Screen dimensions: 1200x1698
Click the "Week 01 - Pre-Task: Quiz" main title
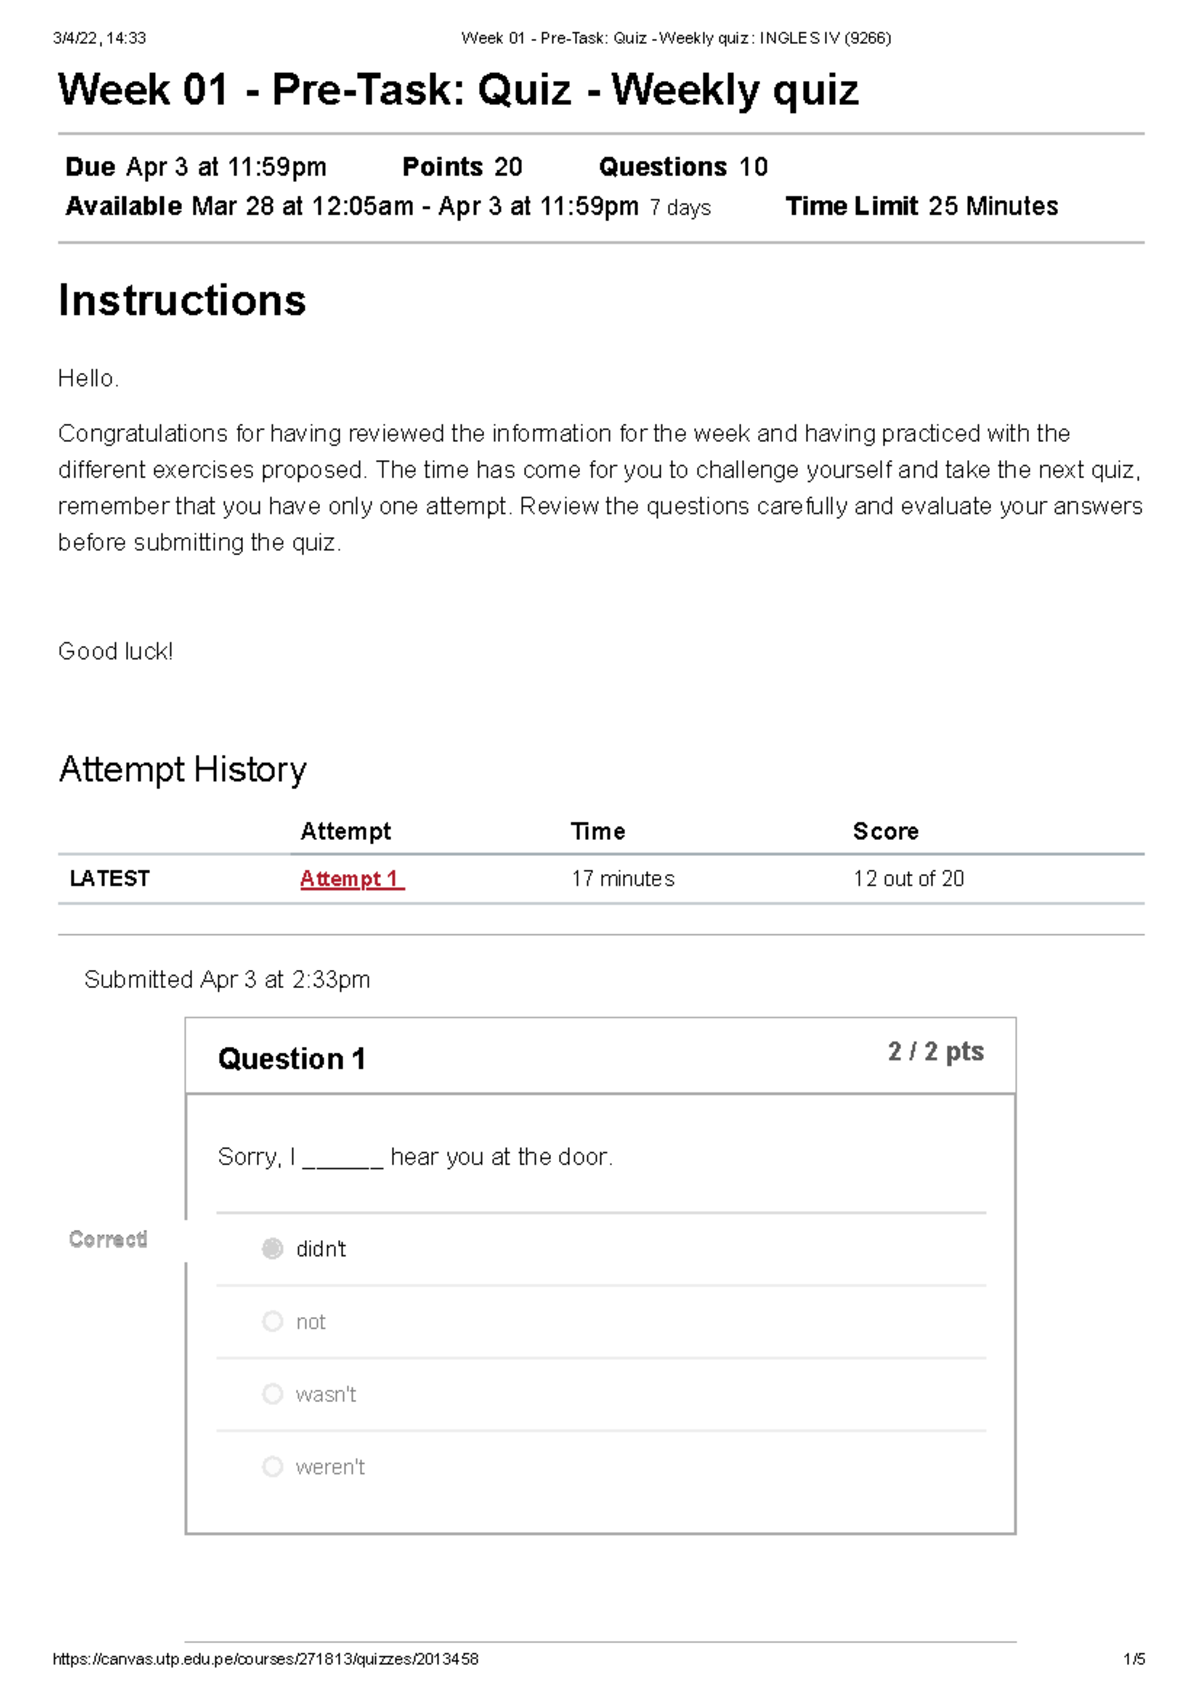pos(458,90)
